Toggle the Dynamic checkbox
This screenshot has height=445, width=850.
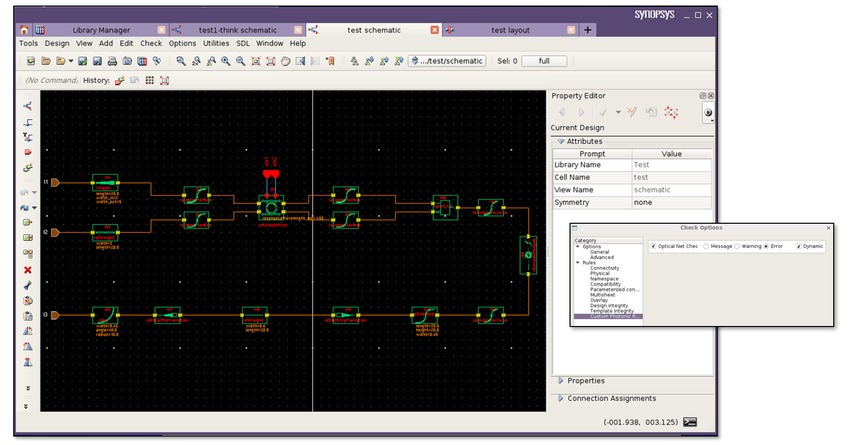(799, 246)
